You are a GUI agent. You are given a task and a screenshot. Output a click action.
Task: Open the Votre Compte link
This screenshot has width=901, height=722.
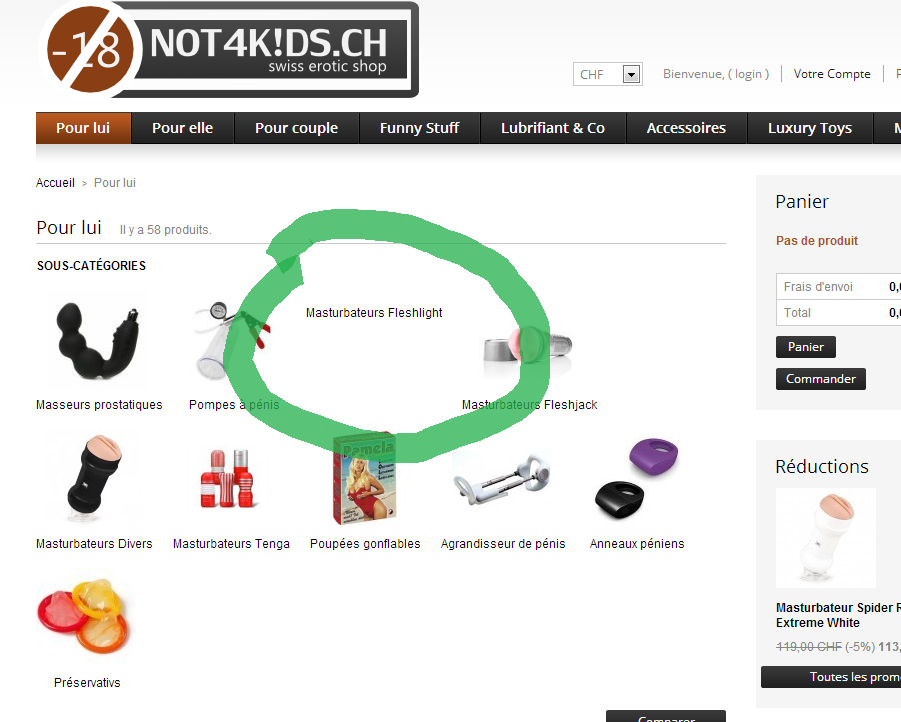click(x=832, y=74)
